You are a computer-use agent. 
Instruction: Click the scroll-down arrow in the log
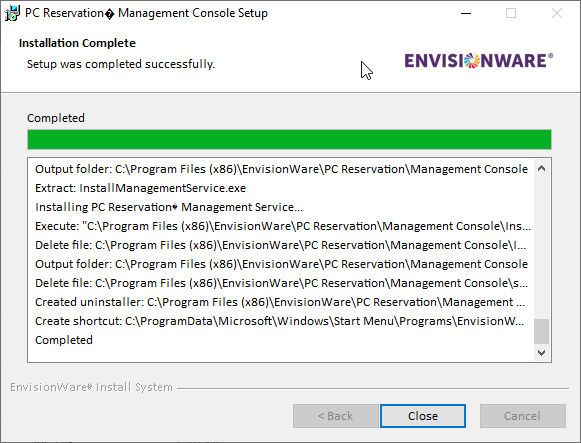(541, 352)
